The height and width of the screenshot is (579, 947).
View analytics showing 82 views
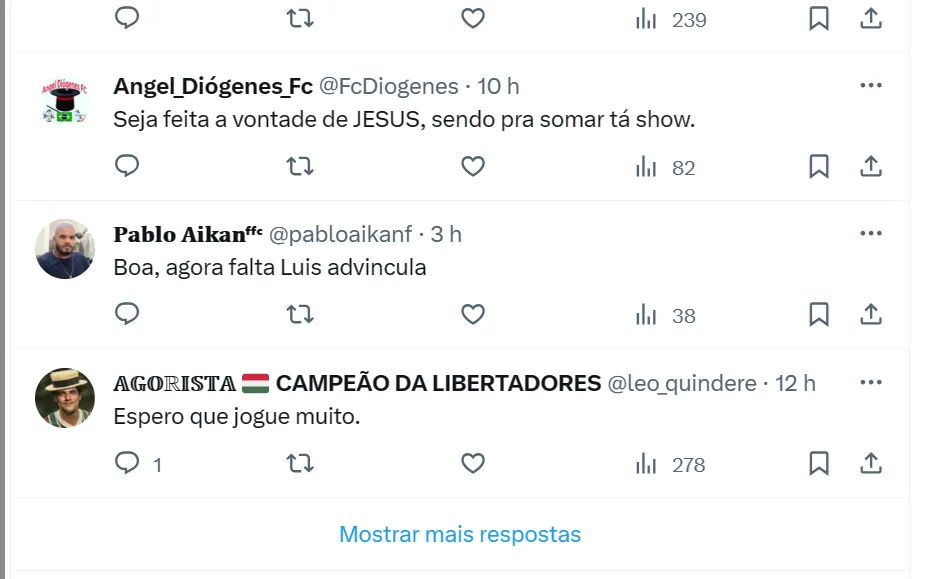(665, 167)
